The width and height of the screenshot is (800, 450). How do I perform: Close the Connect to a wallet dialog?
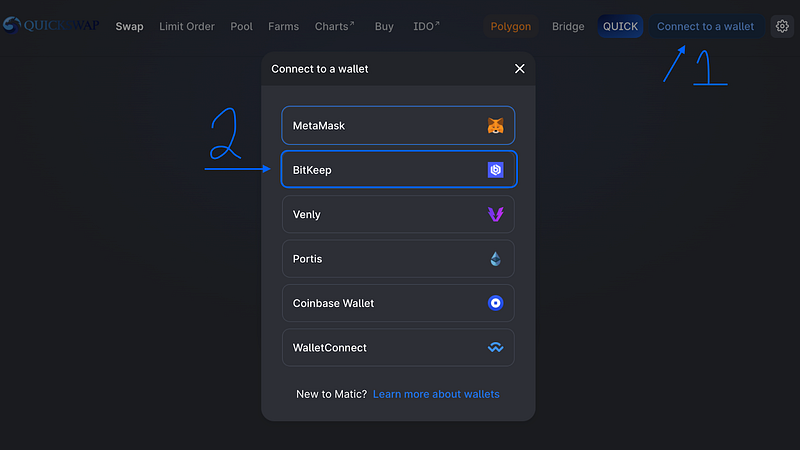519,68
